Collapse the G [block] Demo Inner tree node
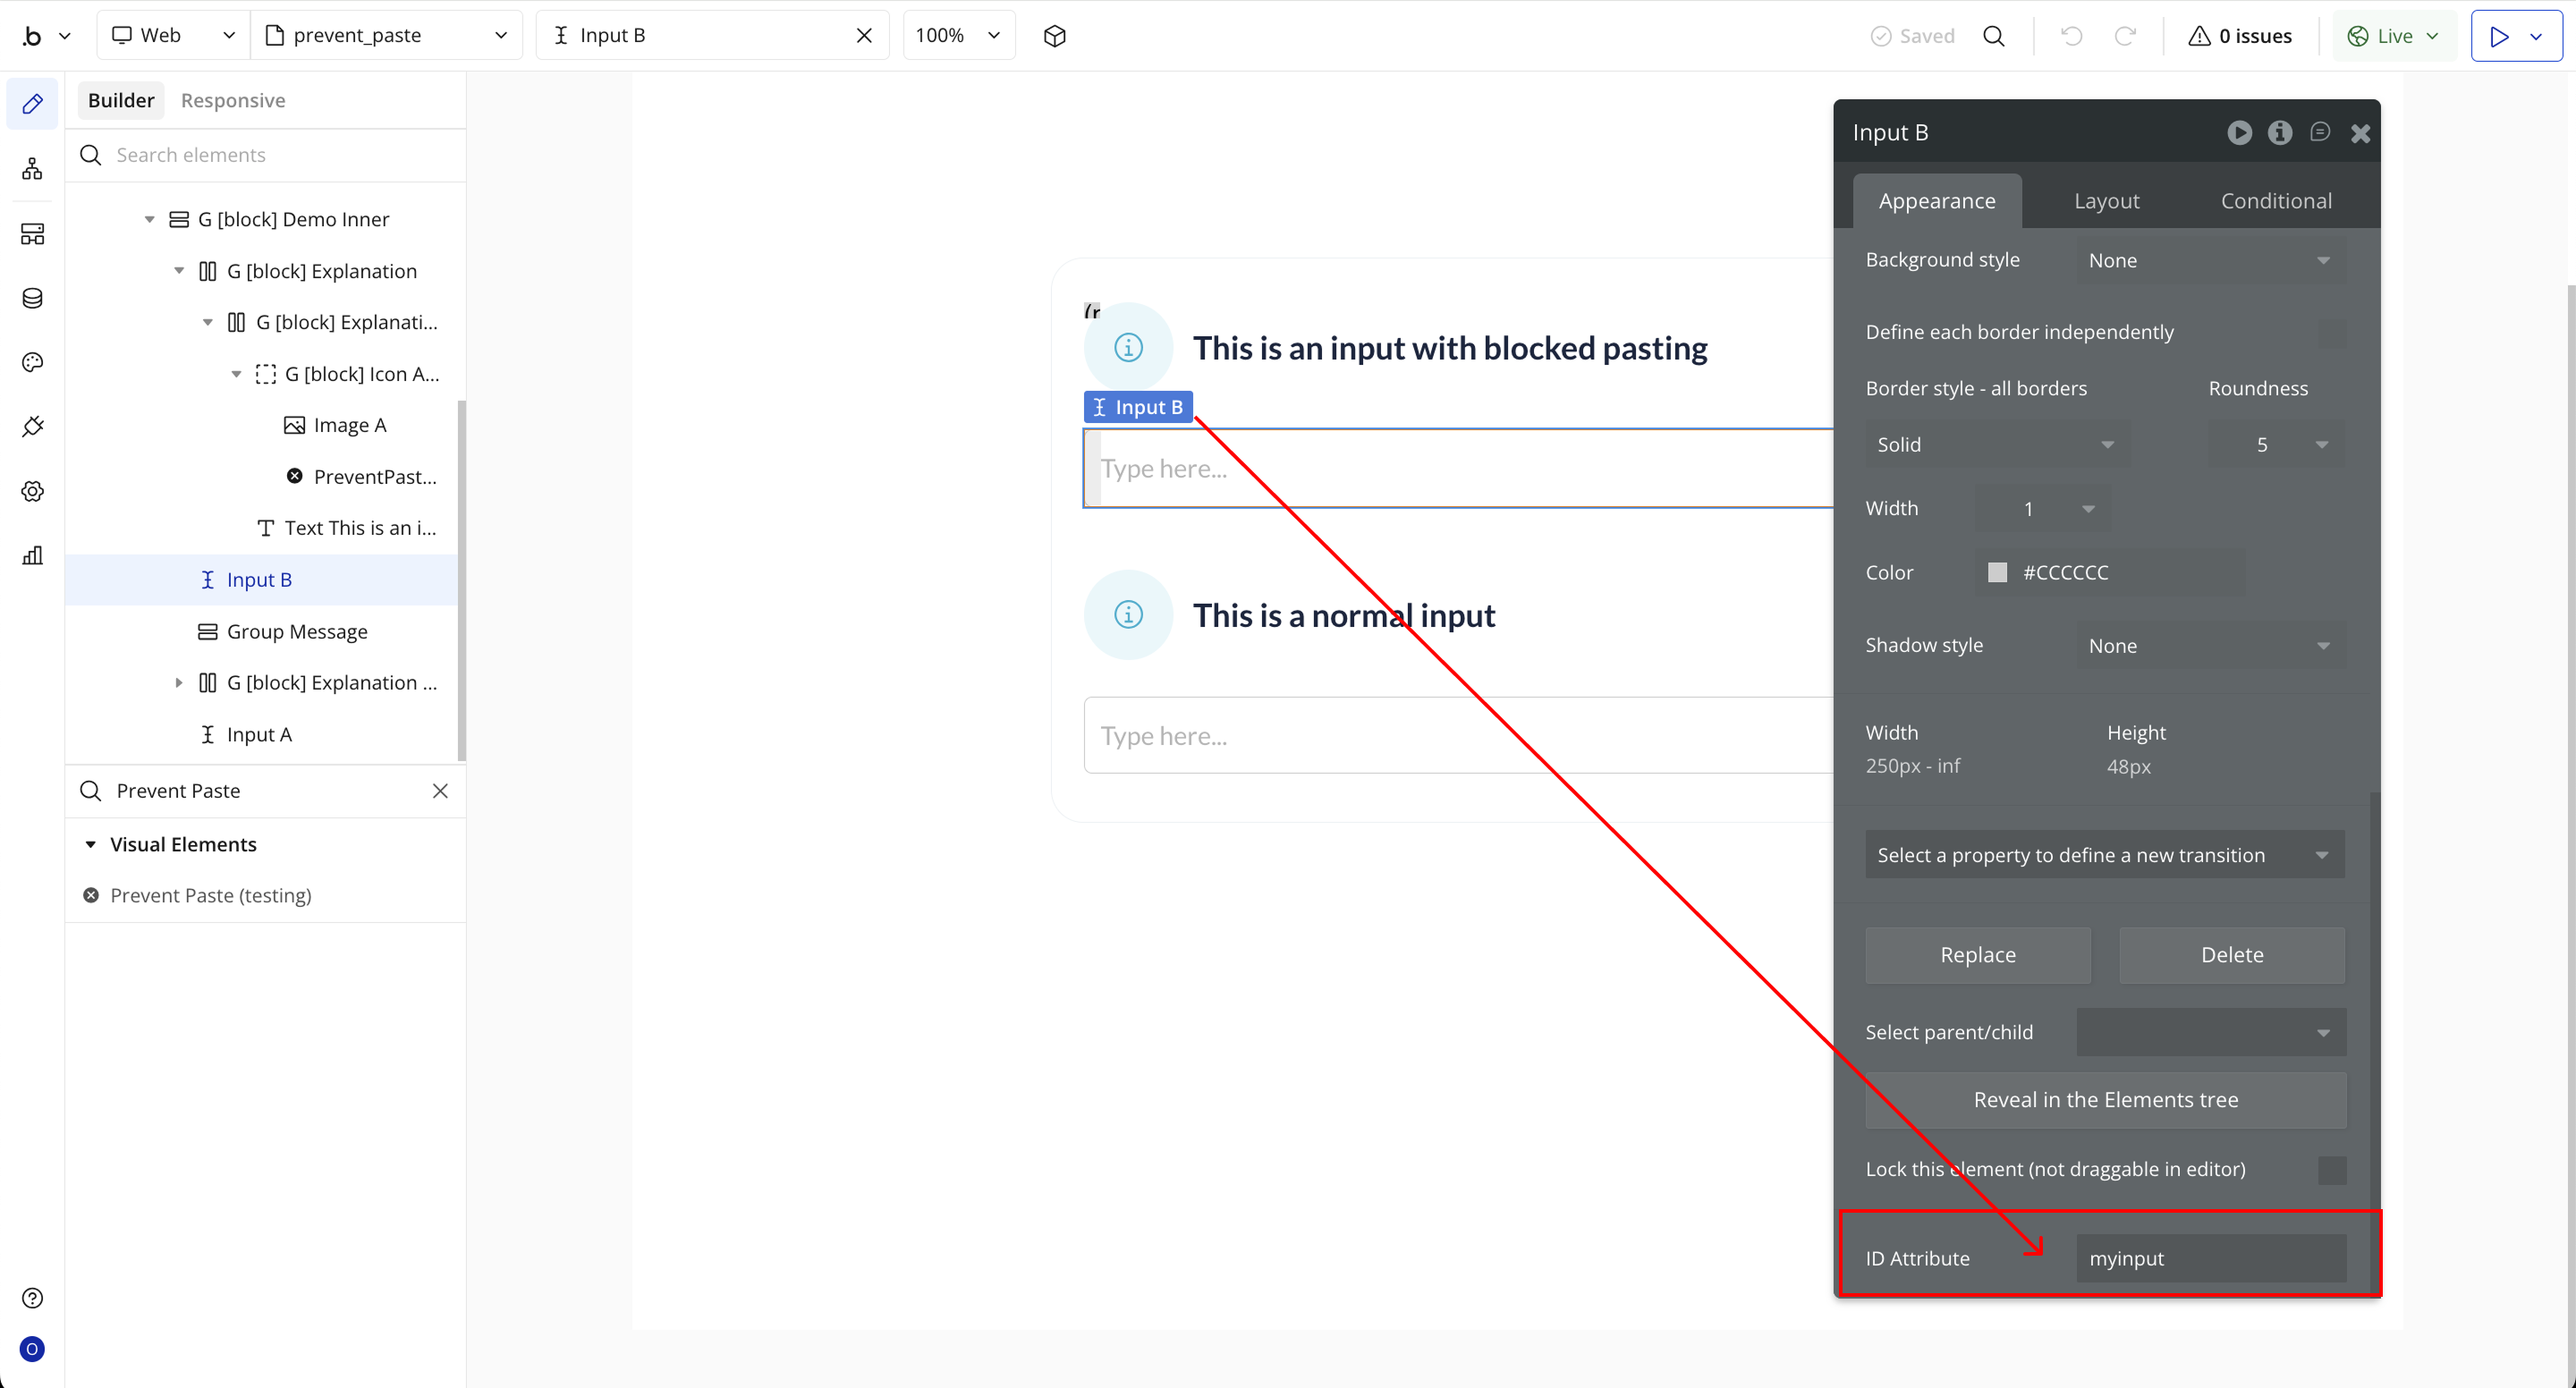Image resolution: width=2576 pixels, height=1388 pixels. 149,219
